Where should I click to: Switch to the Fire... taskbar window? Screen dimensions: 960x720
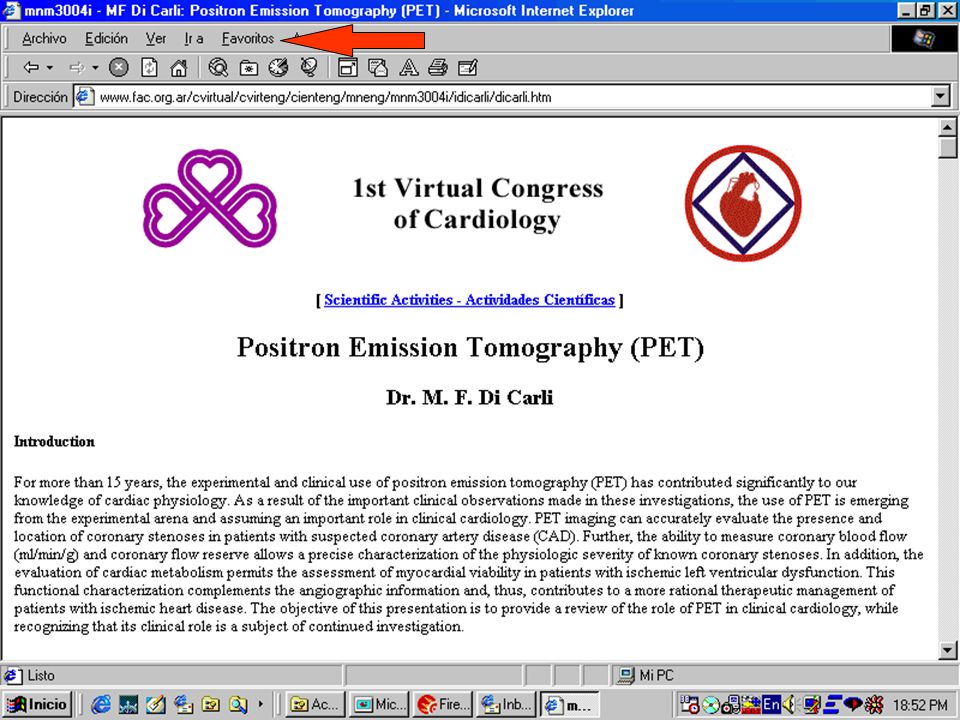coord(443,705)
